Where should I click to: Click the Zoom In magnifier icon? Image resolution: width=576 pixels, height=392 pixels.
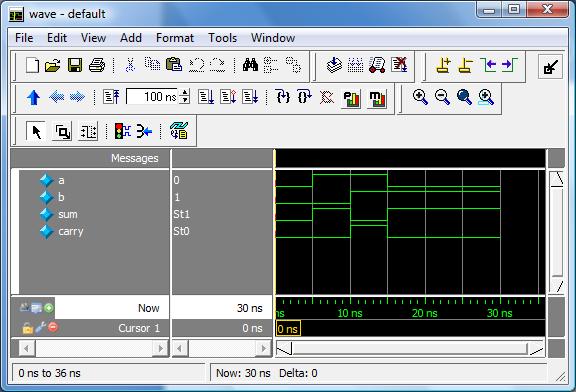click(420, 97)
